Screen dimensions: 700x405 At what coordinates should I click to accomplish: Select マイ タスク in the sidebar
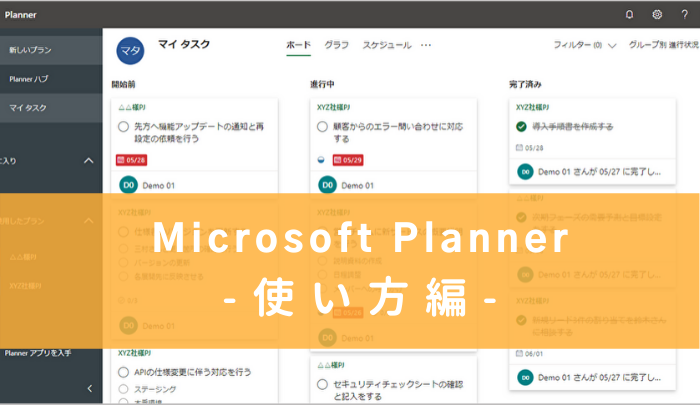(51, 108)
